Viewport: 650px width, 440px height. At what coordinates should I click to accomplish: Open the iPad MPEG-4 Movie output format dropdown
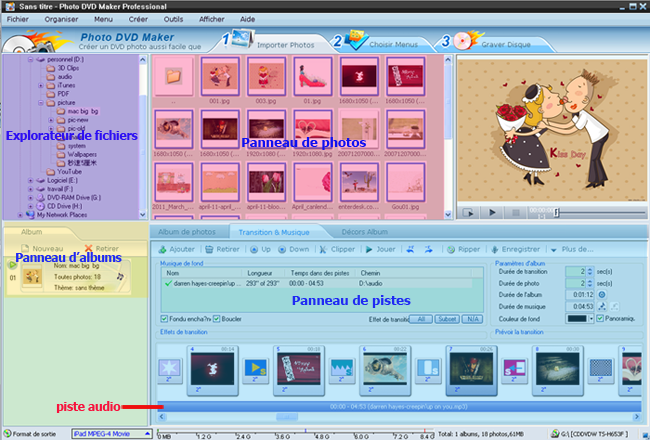112,434
